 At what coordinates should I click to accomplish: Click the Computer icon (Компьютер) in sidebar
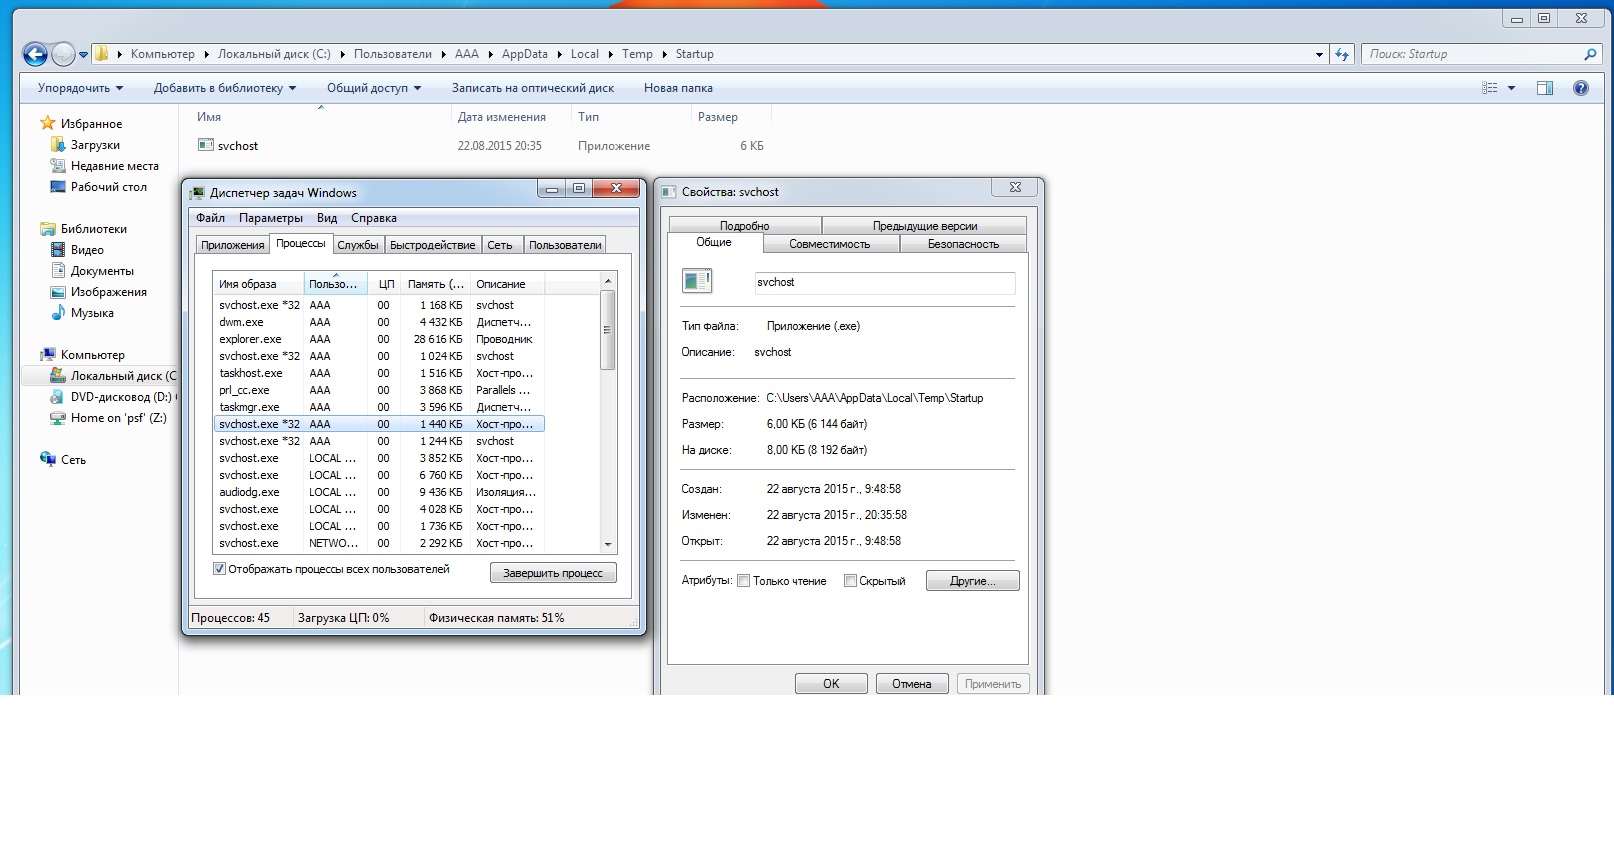[47, 354]
